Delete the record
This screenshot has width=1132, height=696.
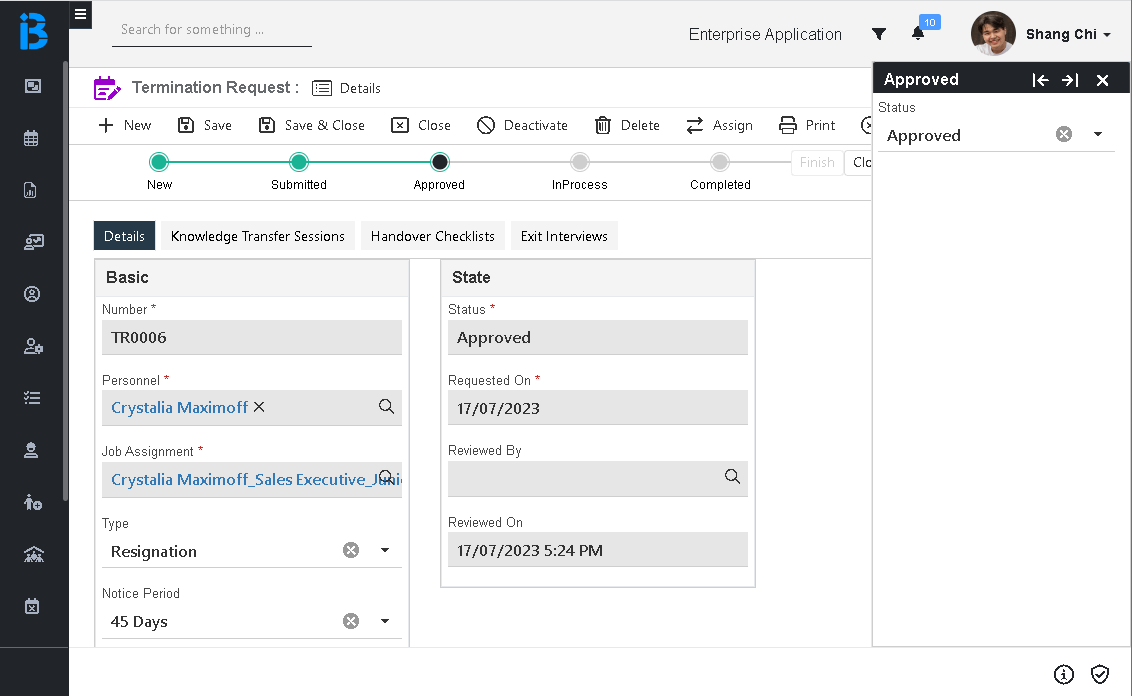[x=627, y=125]
